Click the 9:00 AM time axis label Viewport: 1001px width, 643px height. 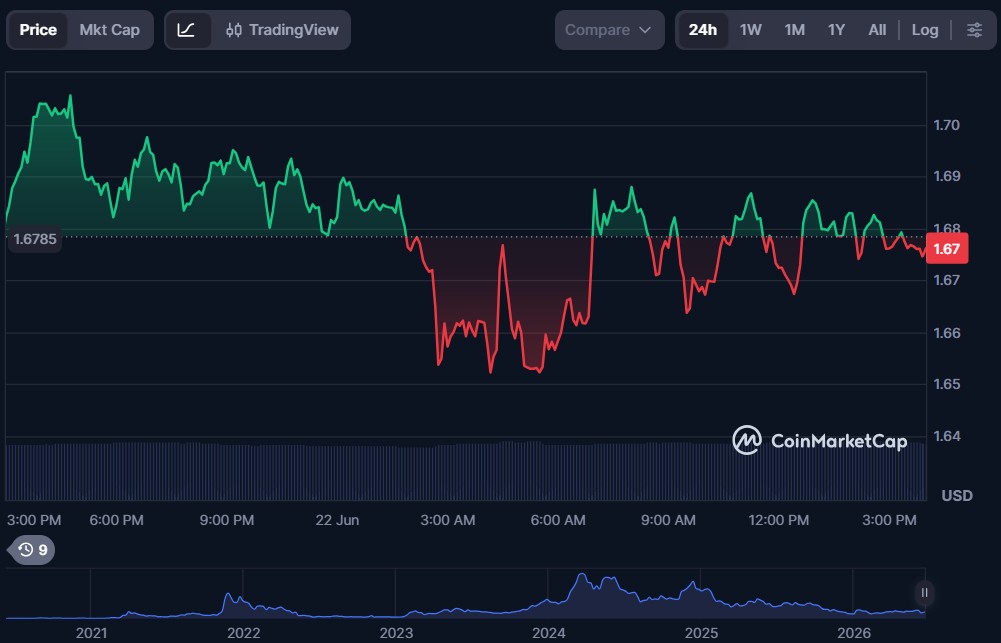(668, 520)
